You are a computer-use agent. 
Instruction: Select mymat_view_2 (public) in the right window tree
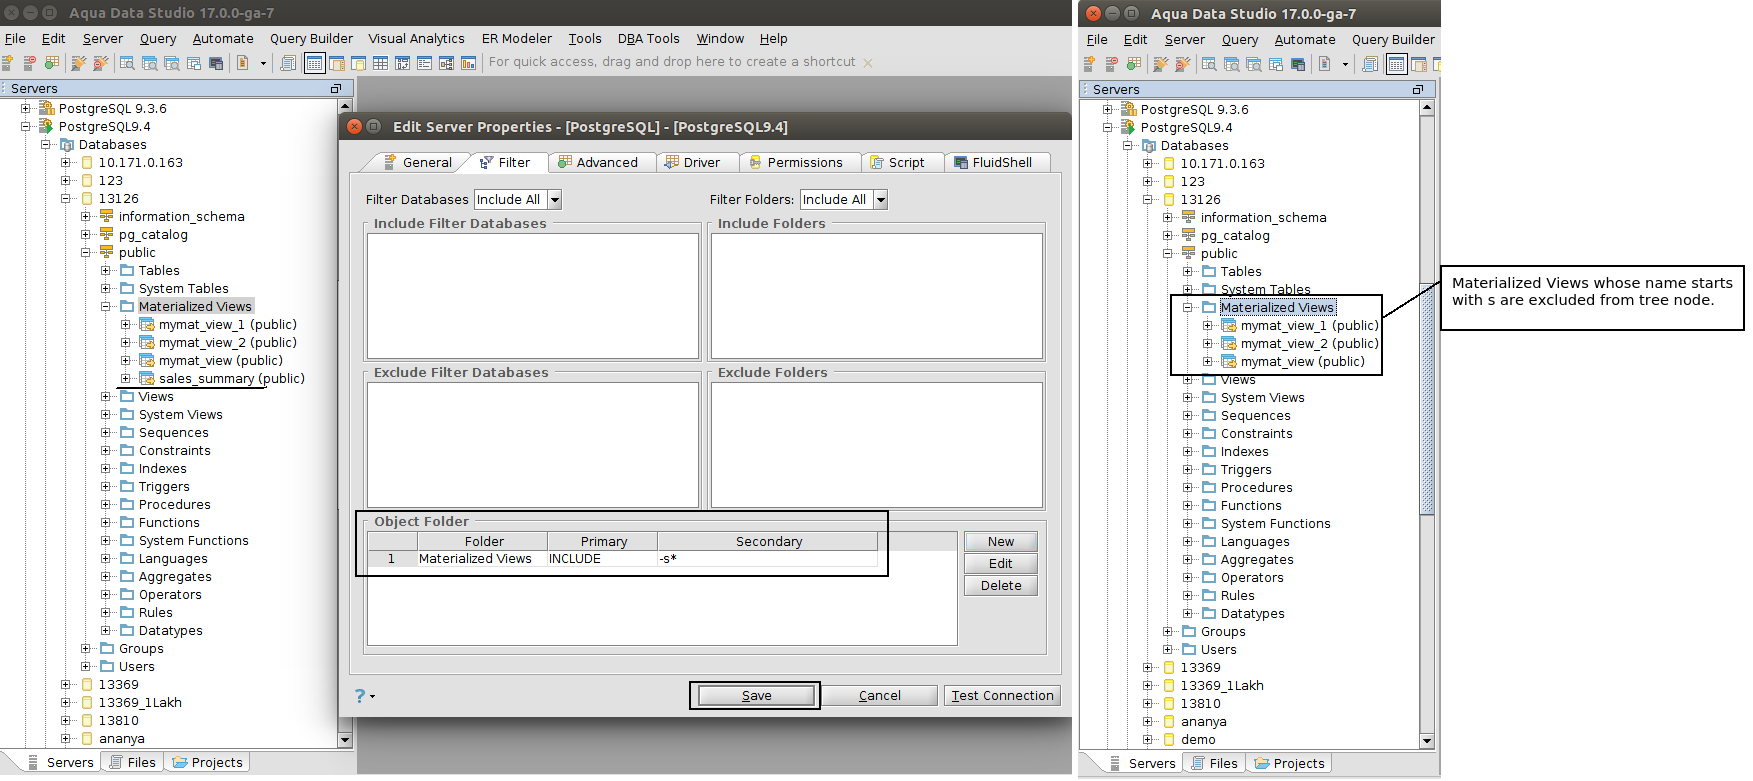point(1309,344)
